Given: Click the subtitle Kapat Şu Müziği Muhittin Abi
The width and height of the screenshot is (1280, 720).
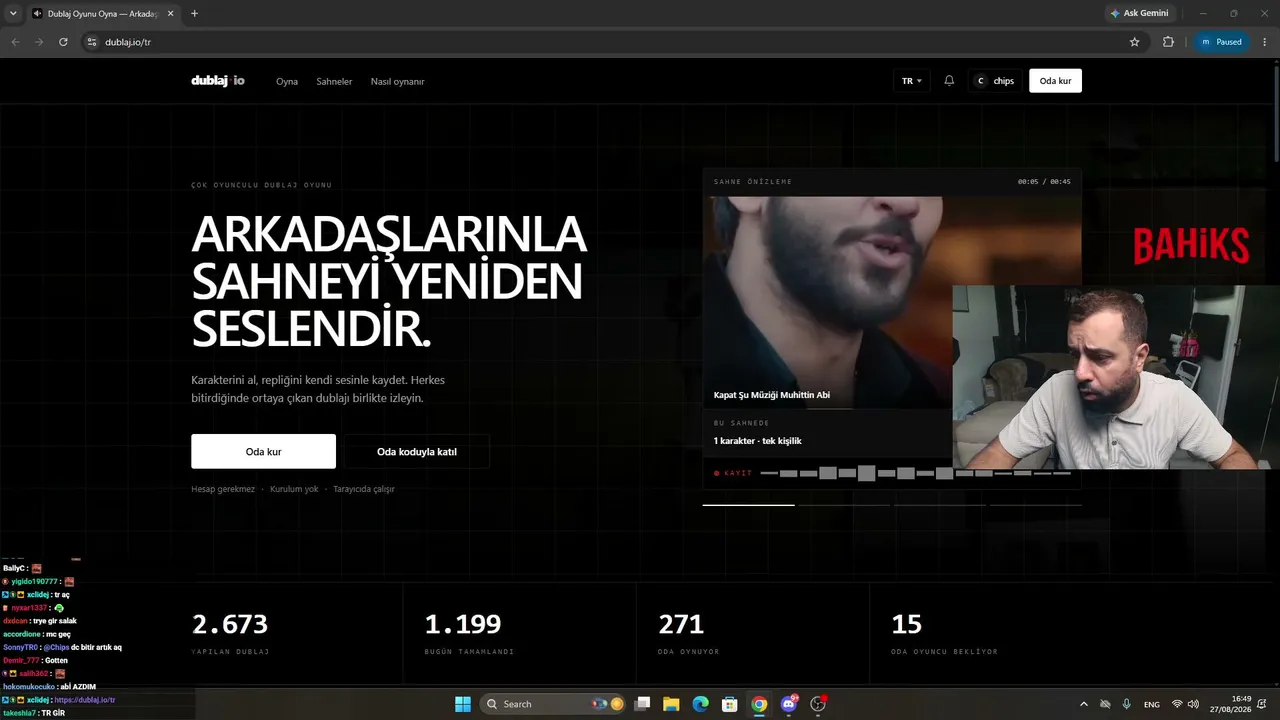Looking at the screenshot, I should point(772,395).
